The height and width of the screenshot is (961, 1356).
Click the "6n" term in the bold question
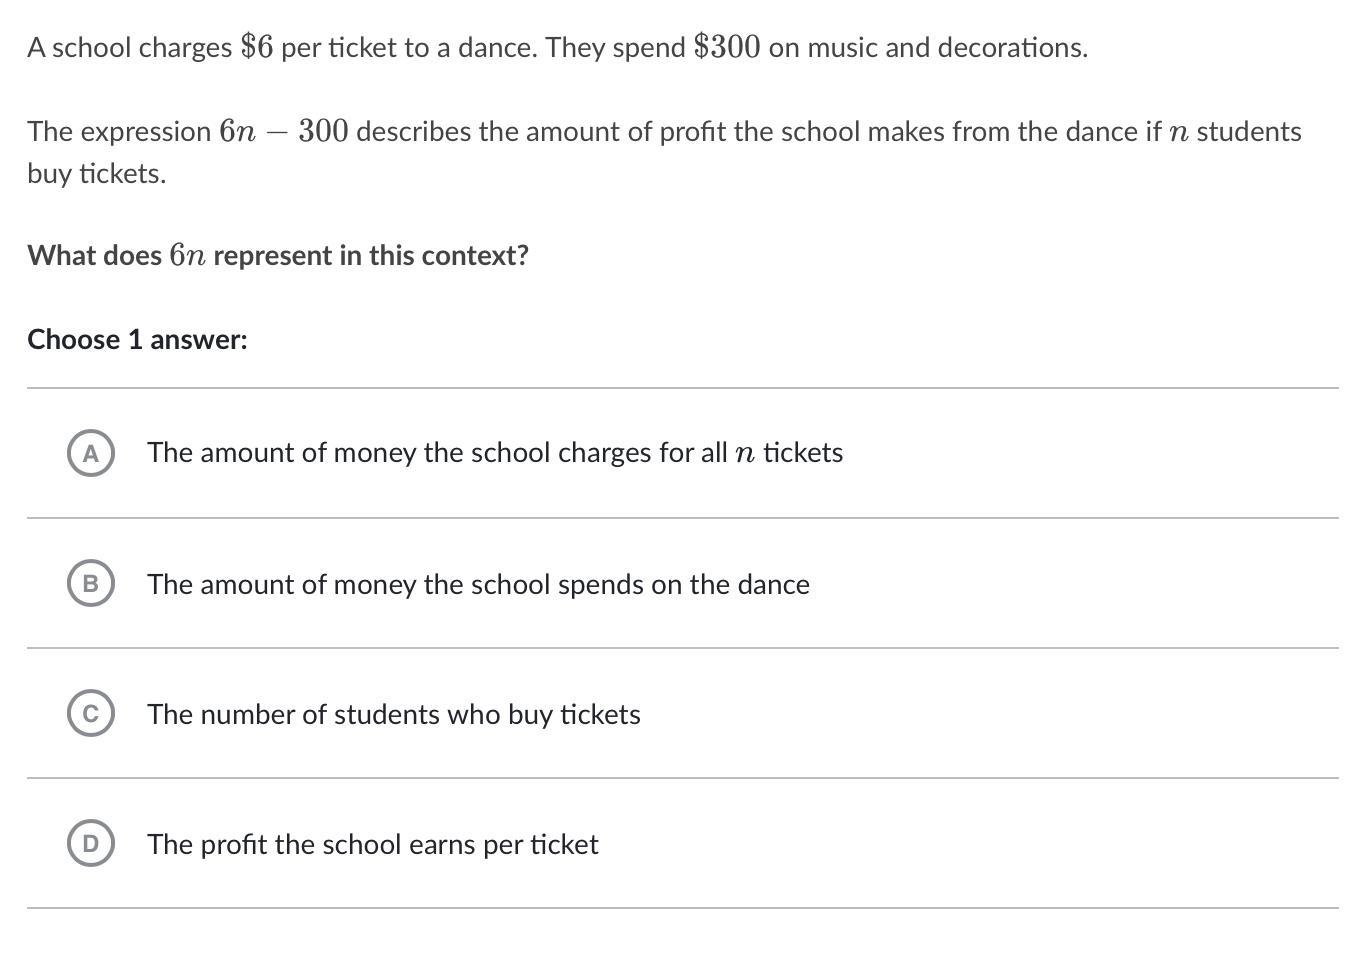click(x=187, y=255)
